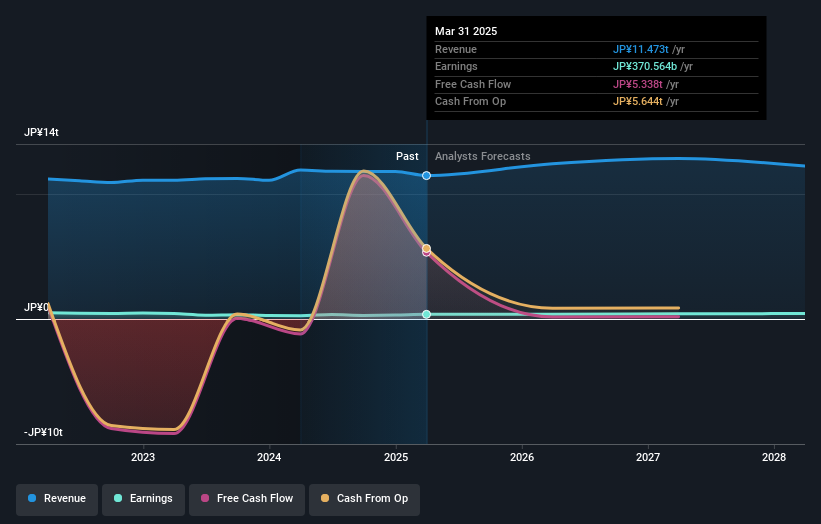Viewport: 821px width, 524px height.
Task: Click the JP¥370.564b earnings value
Action: [x=645, y=66]
